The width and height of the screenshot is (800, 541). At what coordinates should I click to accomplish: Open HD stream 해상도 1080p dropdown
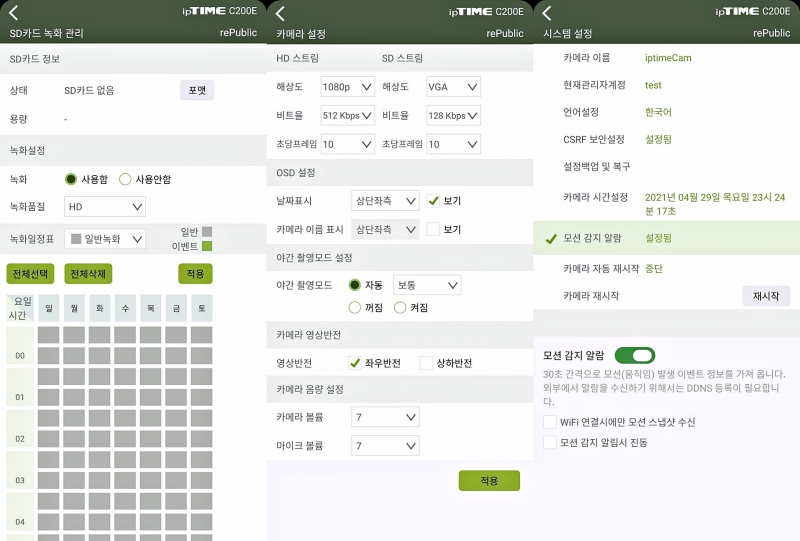347,87
